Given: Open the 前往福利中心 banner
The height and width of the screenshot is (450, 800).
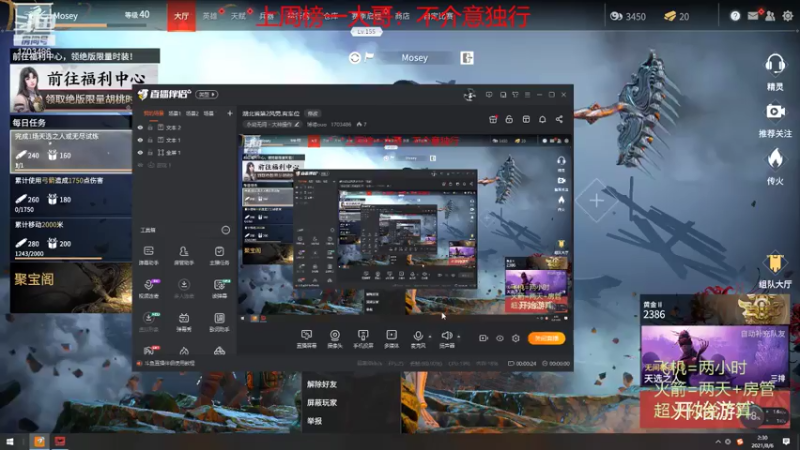Looking at the screenshot, I should [84, 88].
